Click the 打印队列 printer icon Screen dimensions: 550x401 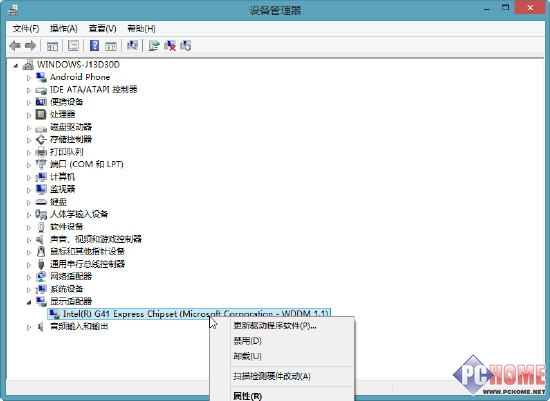41,152
